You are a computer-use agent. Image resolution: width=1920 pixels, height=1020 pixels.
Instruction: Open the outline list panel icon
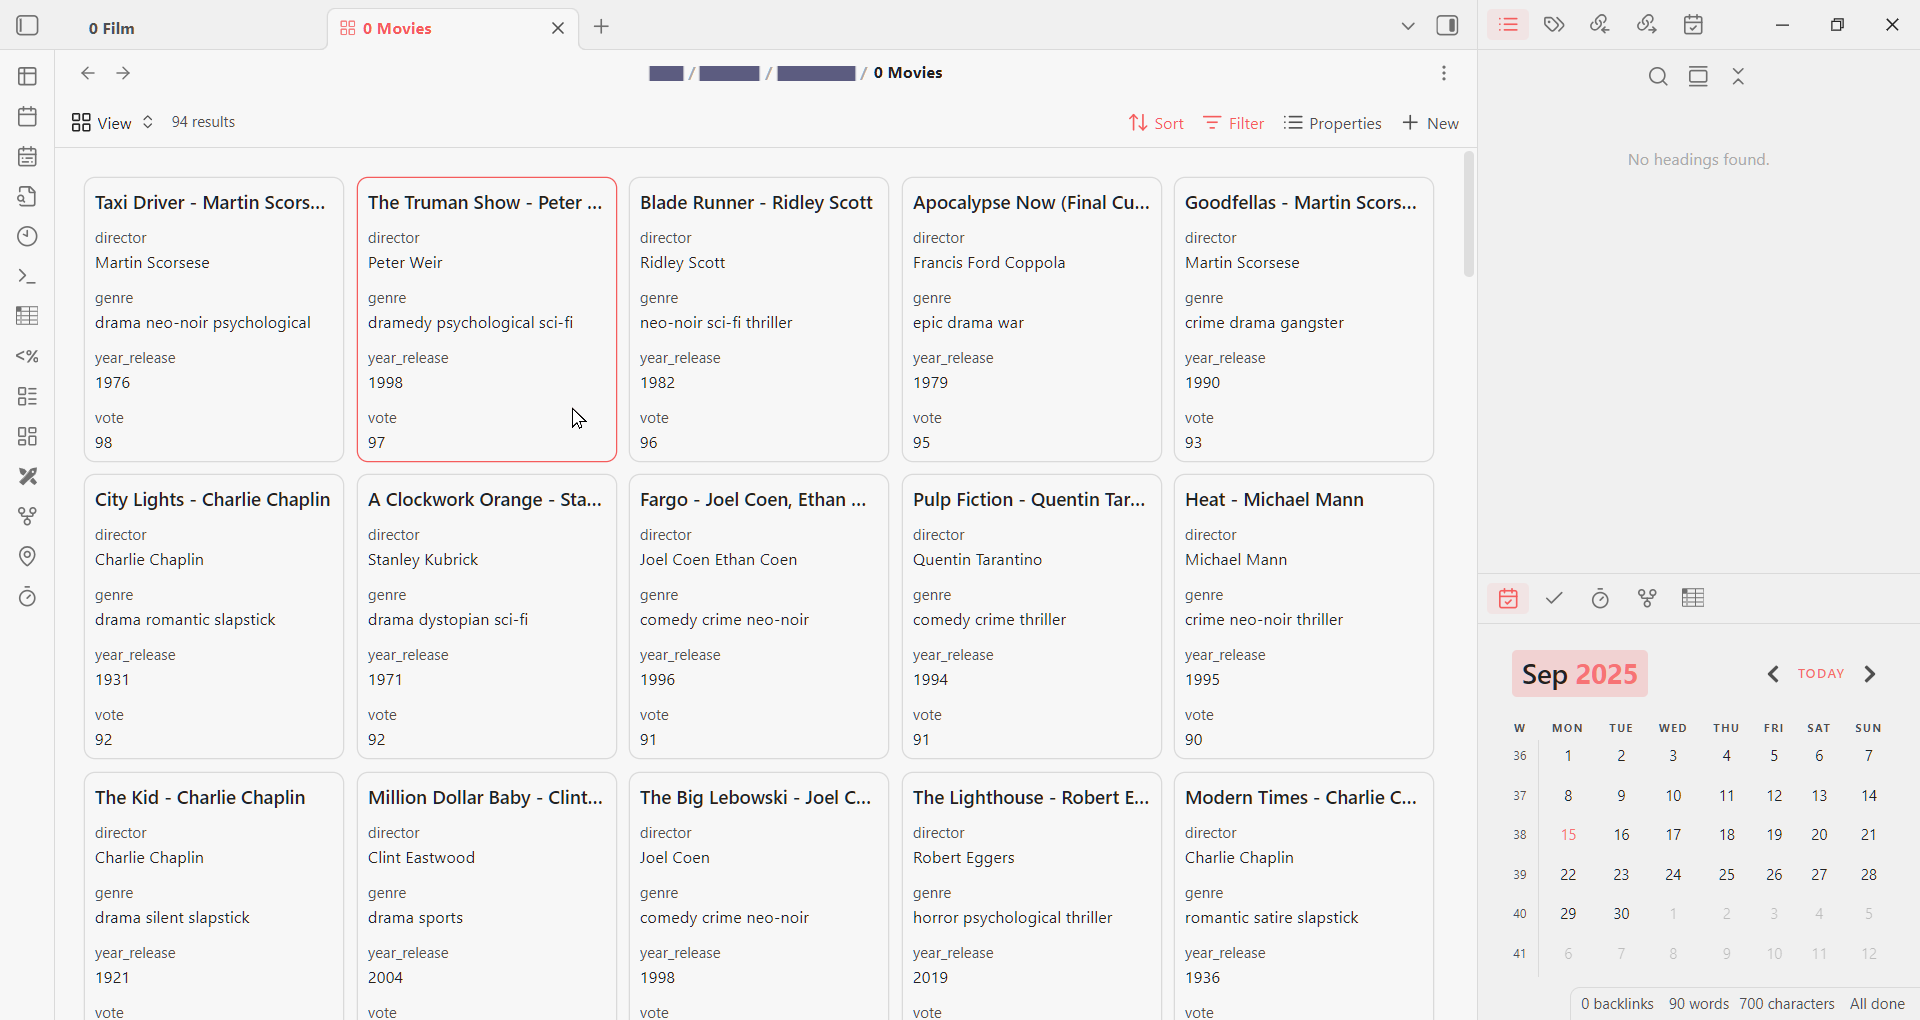point(1508,25)
